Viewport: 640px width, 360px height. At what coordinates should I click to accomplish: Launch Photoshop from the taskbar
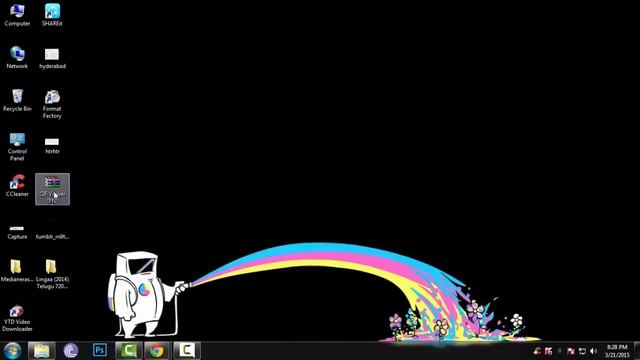pos(100,350)
